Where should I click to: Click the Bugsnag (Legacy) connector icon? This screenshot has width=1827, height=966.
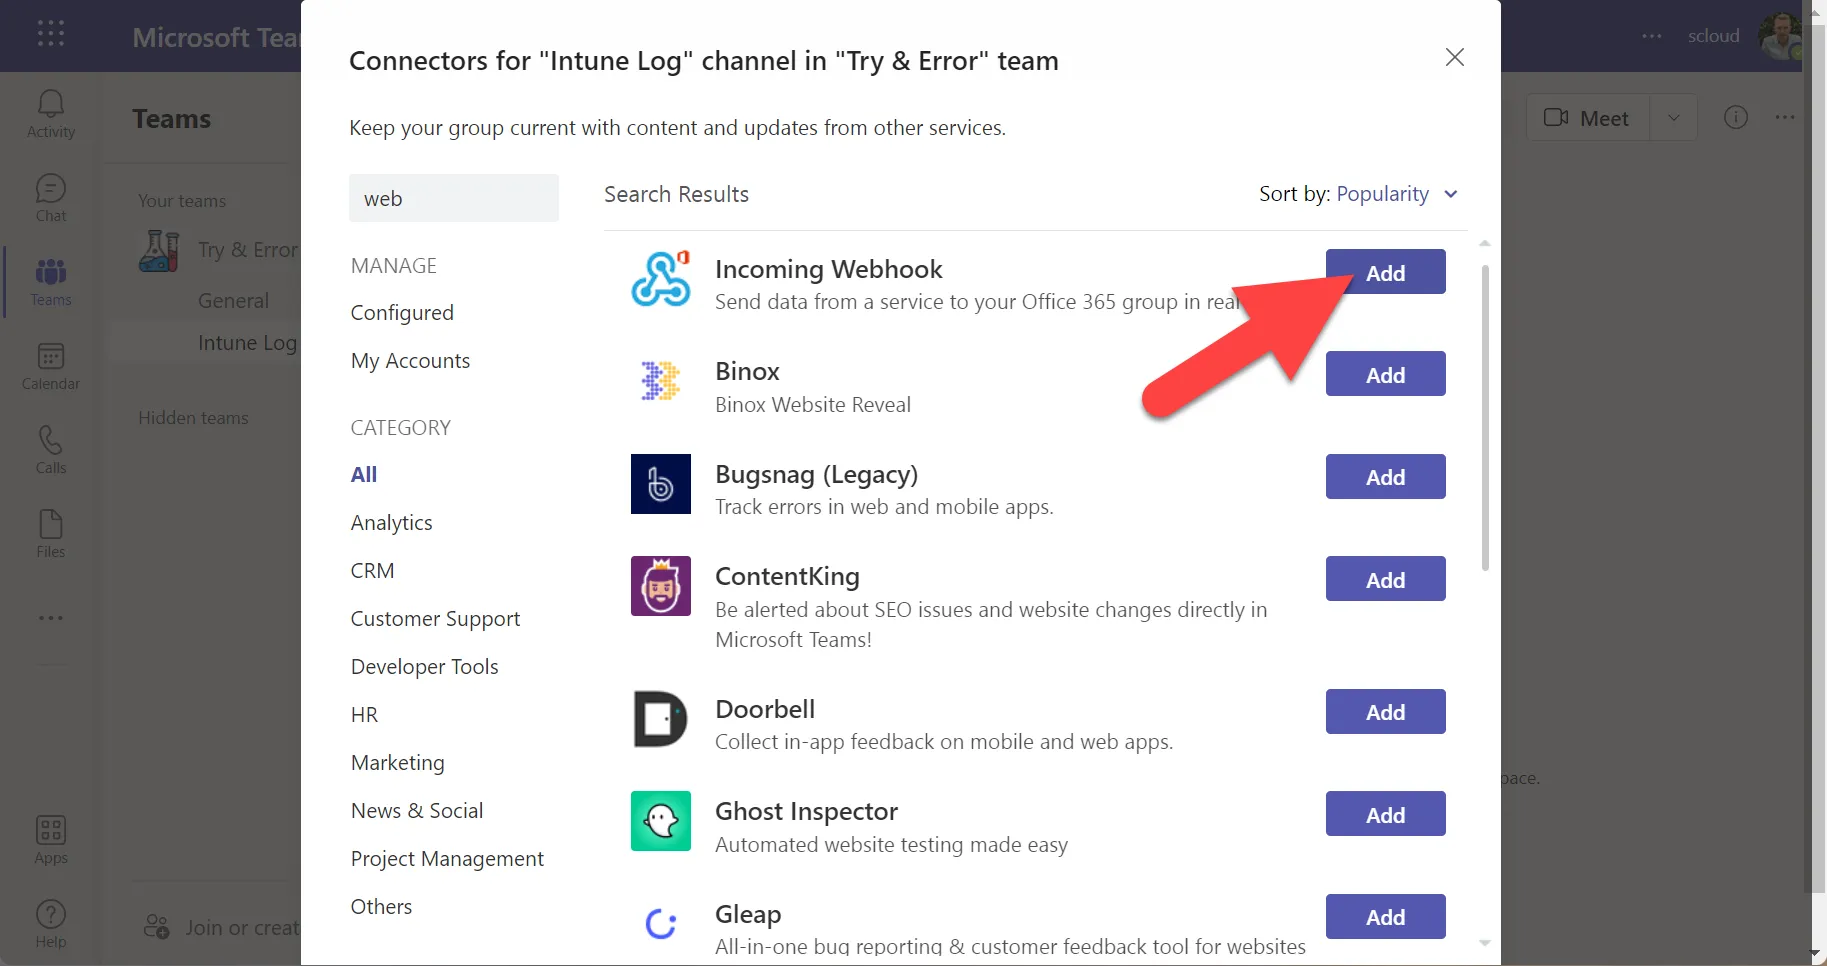tap(661, 484)
